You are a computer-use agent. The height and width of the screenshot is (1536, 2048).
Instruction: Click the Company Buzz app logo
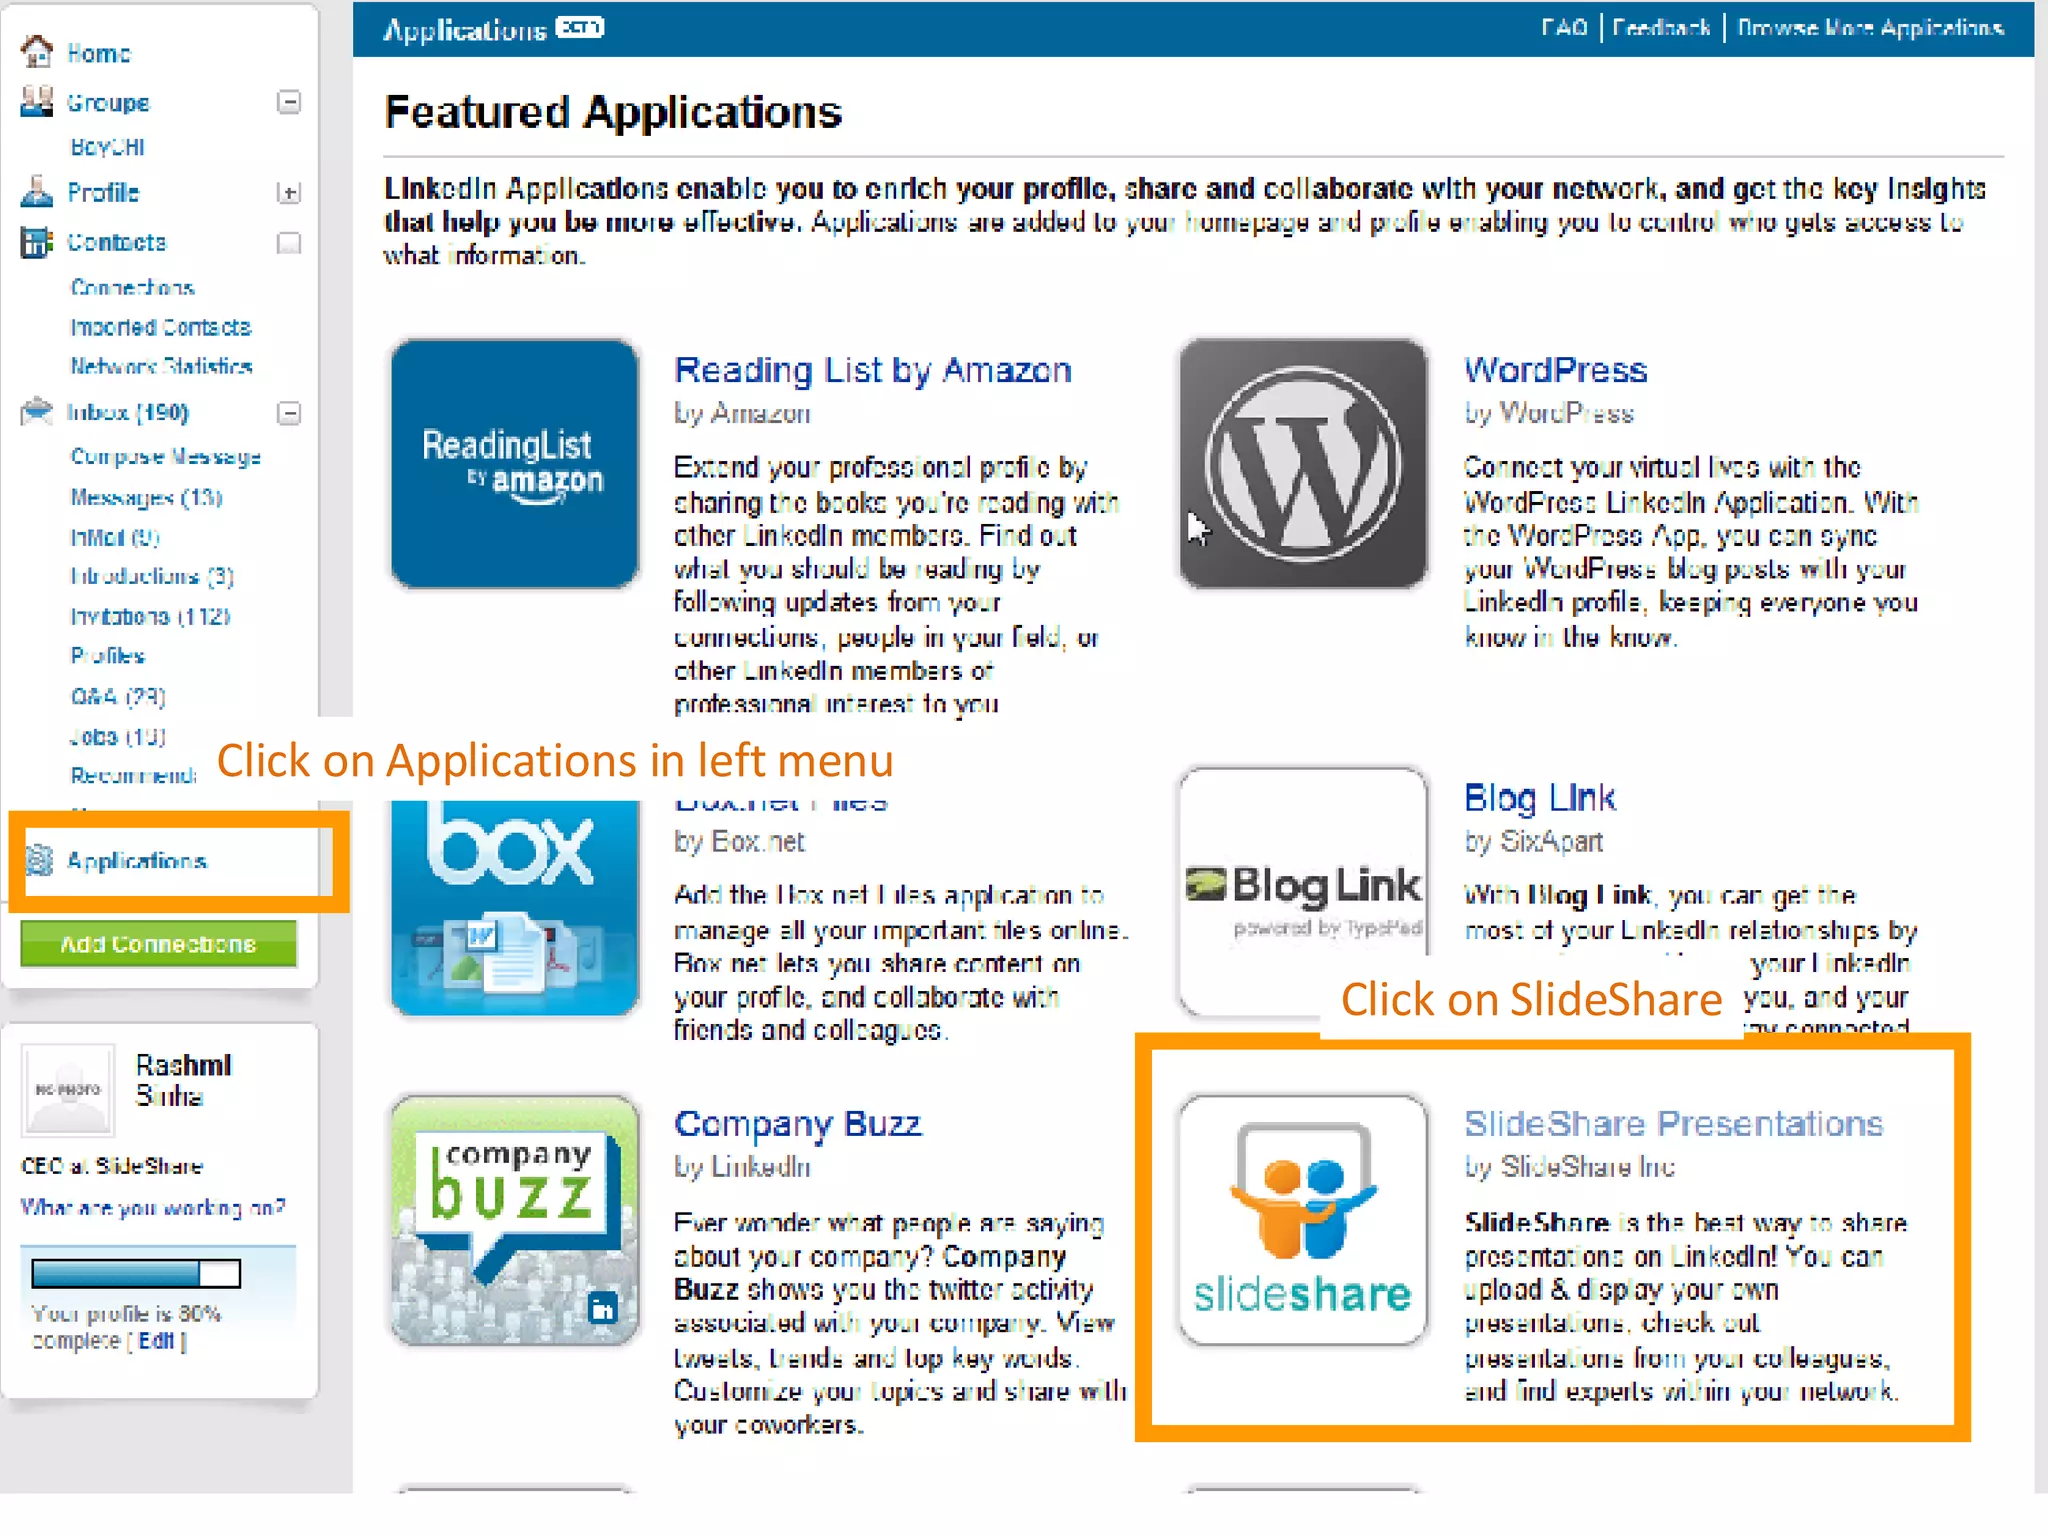coord(514,1219)
